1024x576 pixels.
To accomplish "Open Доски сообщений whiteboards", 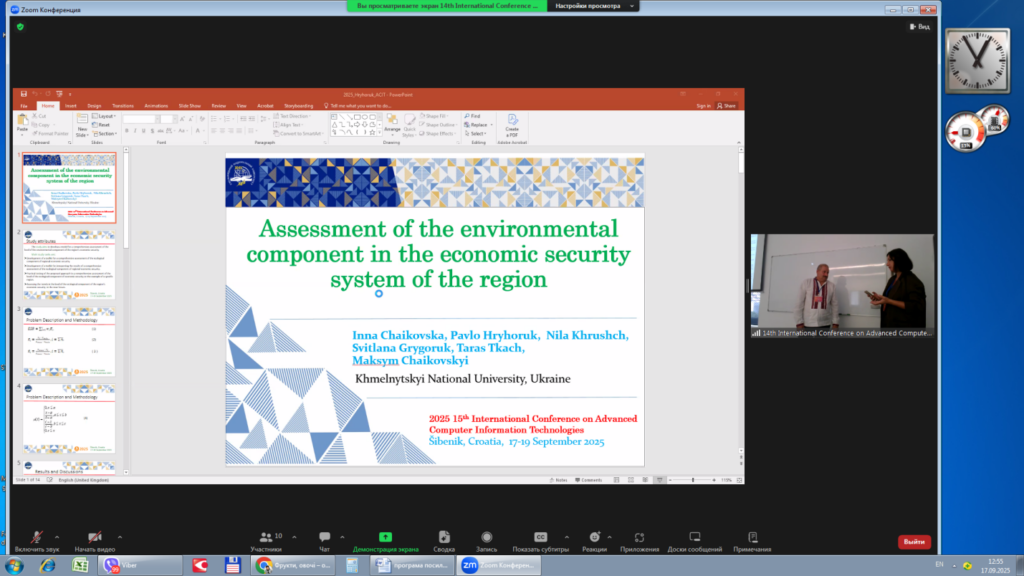I will coord(694,539).
